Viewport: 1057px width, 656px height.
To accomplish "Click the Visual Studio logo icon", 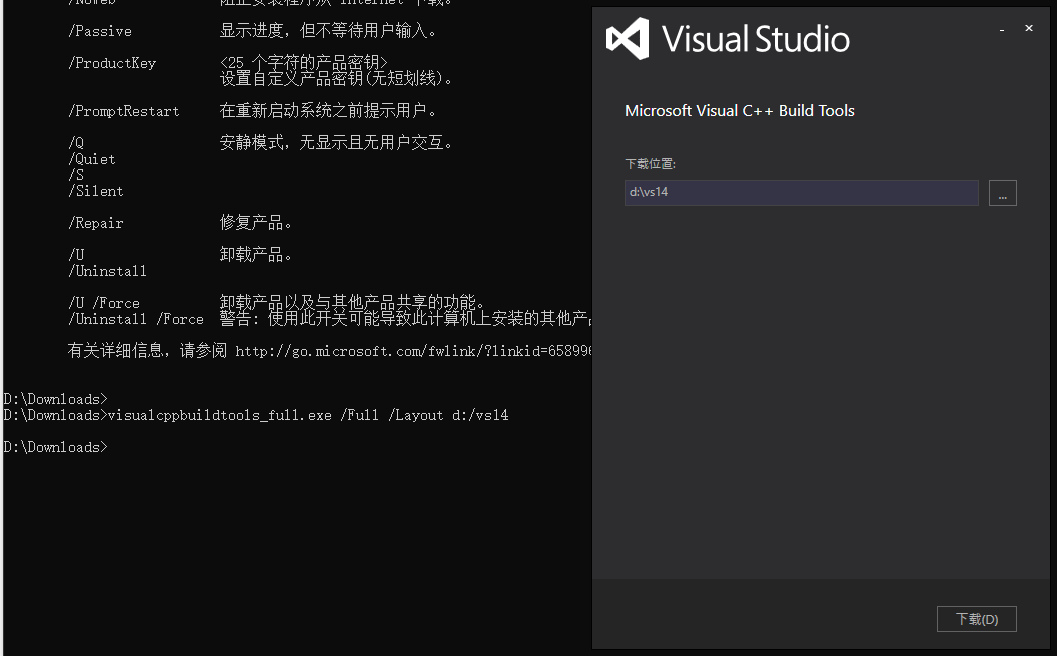I will [x=628, y=38].
